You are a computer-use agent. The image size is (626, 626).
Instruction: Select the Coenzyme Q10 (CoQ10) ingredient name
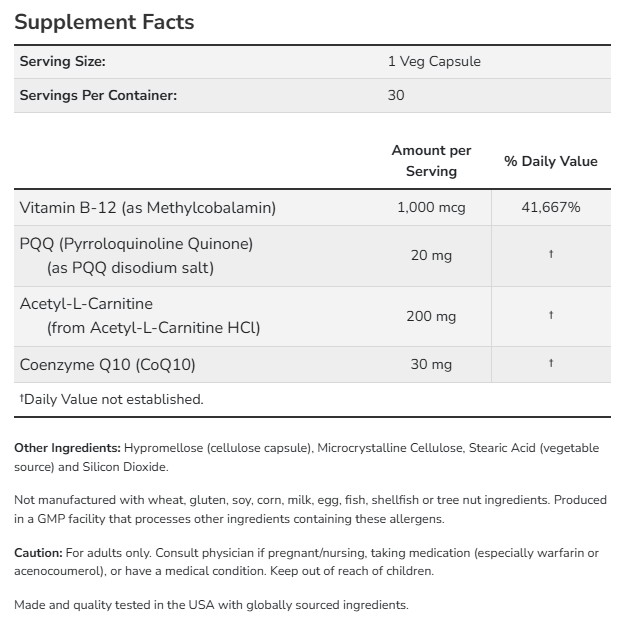coord(108,364)
